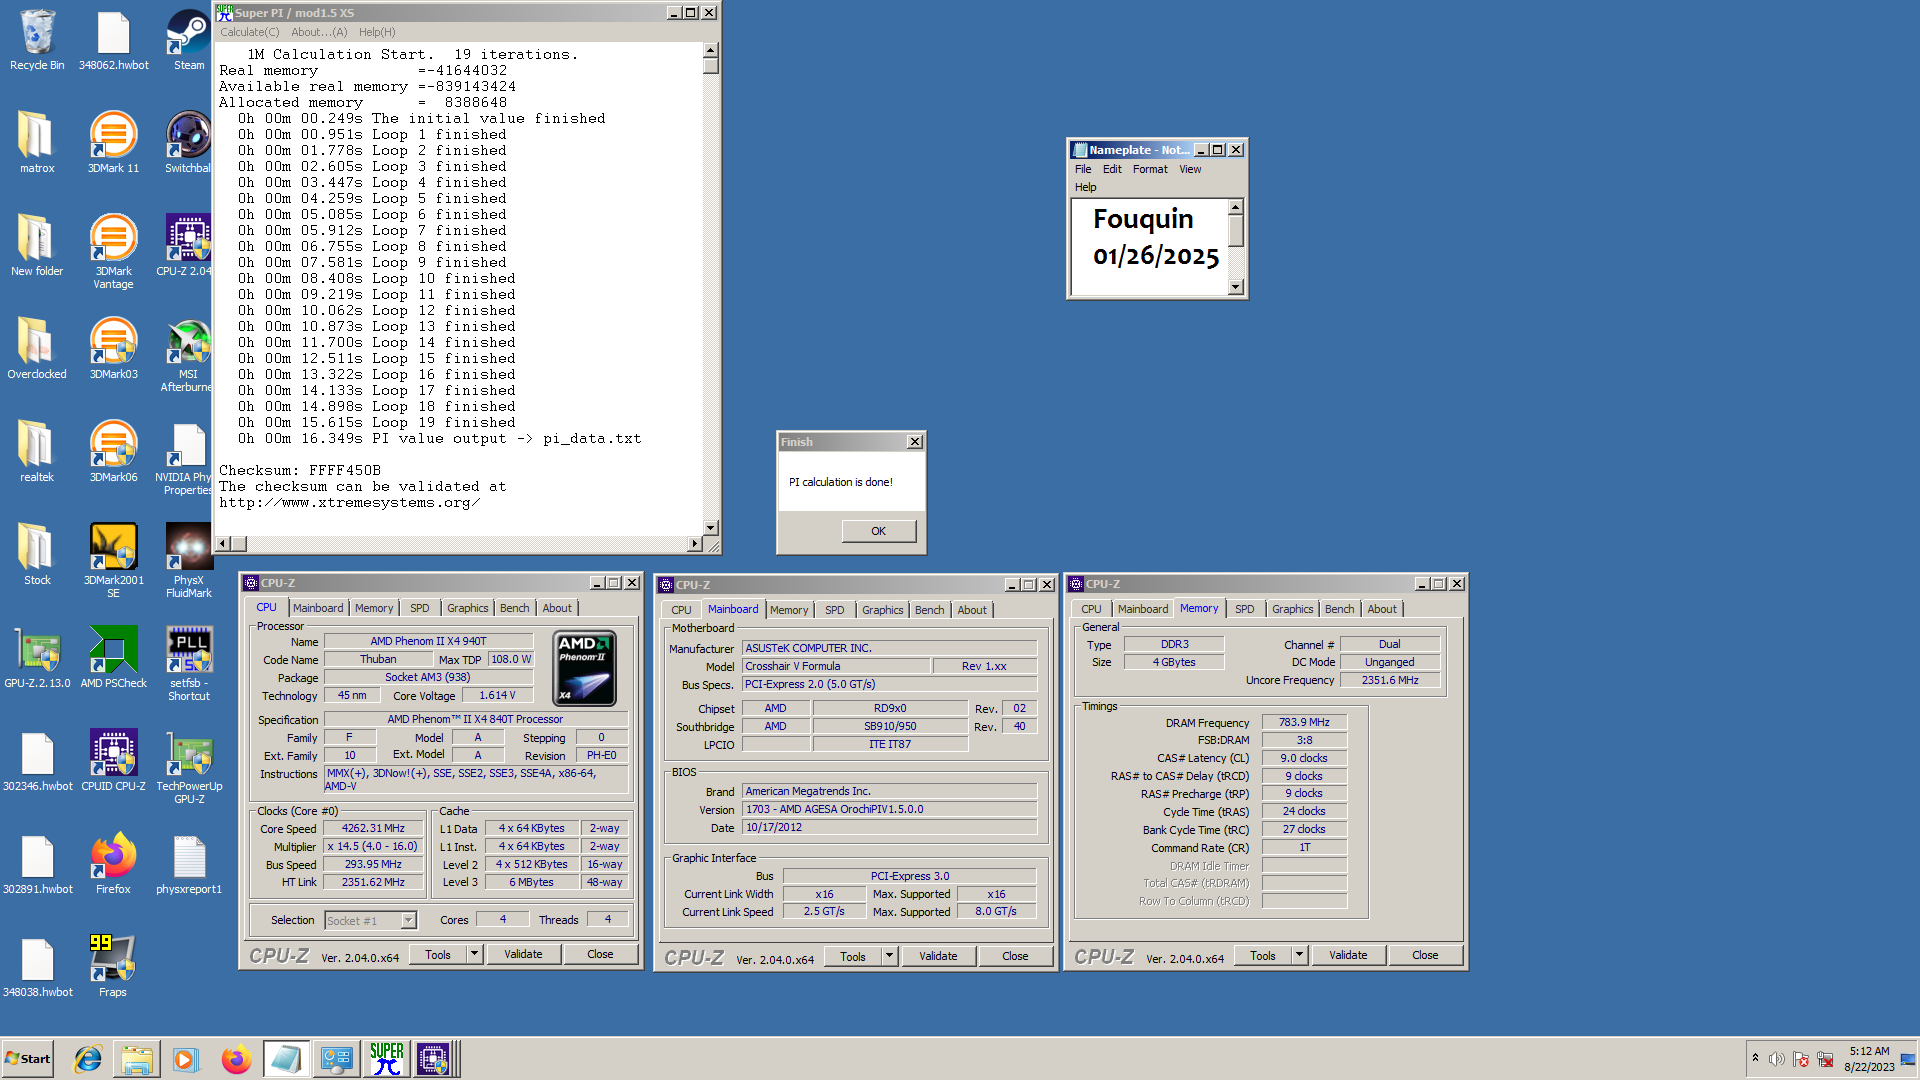Open the PhysX FluidMark shortcut
This screenshot has width=1920, height=1080.
188,560
